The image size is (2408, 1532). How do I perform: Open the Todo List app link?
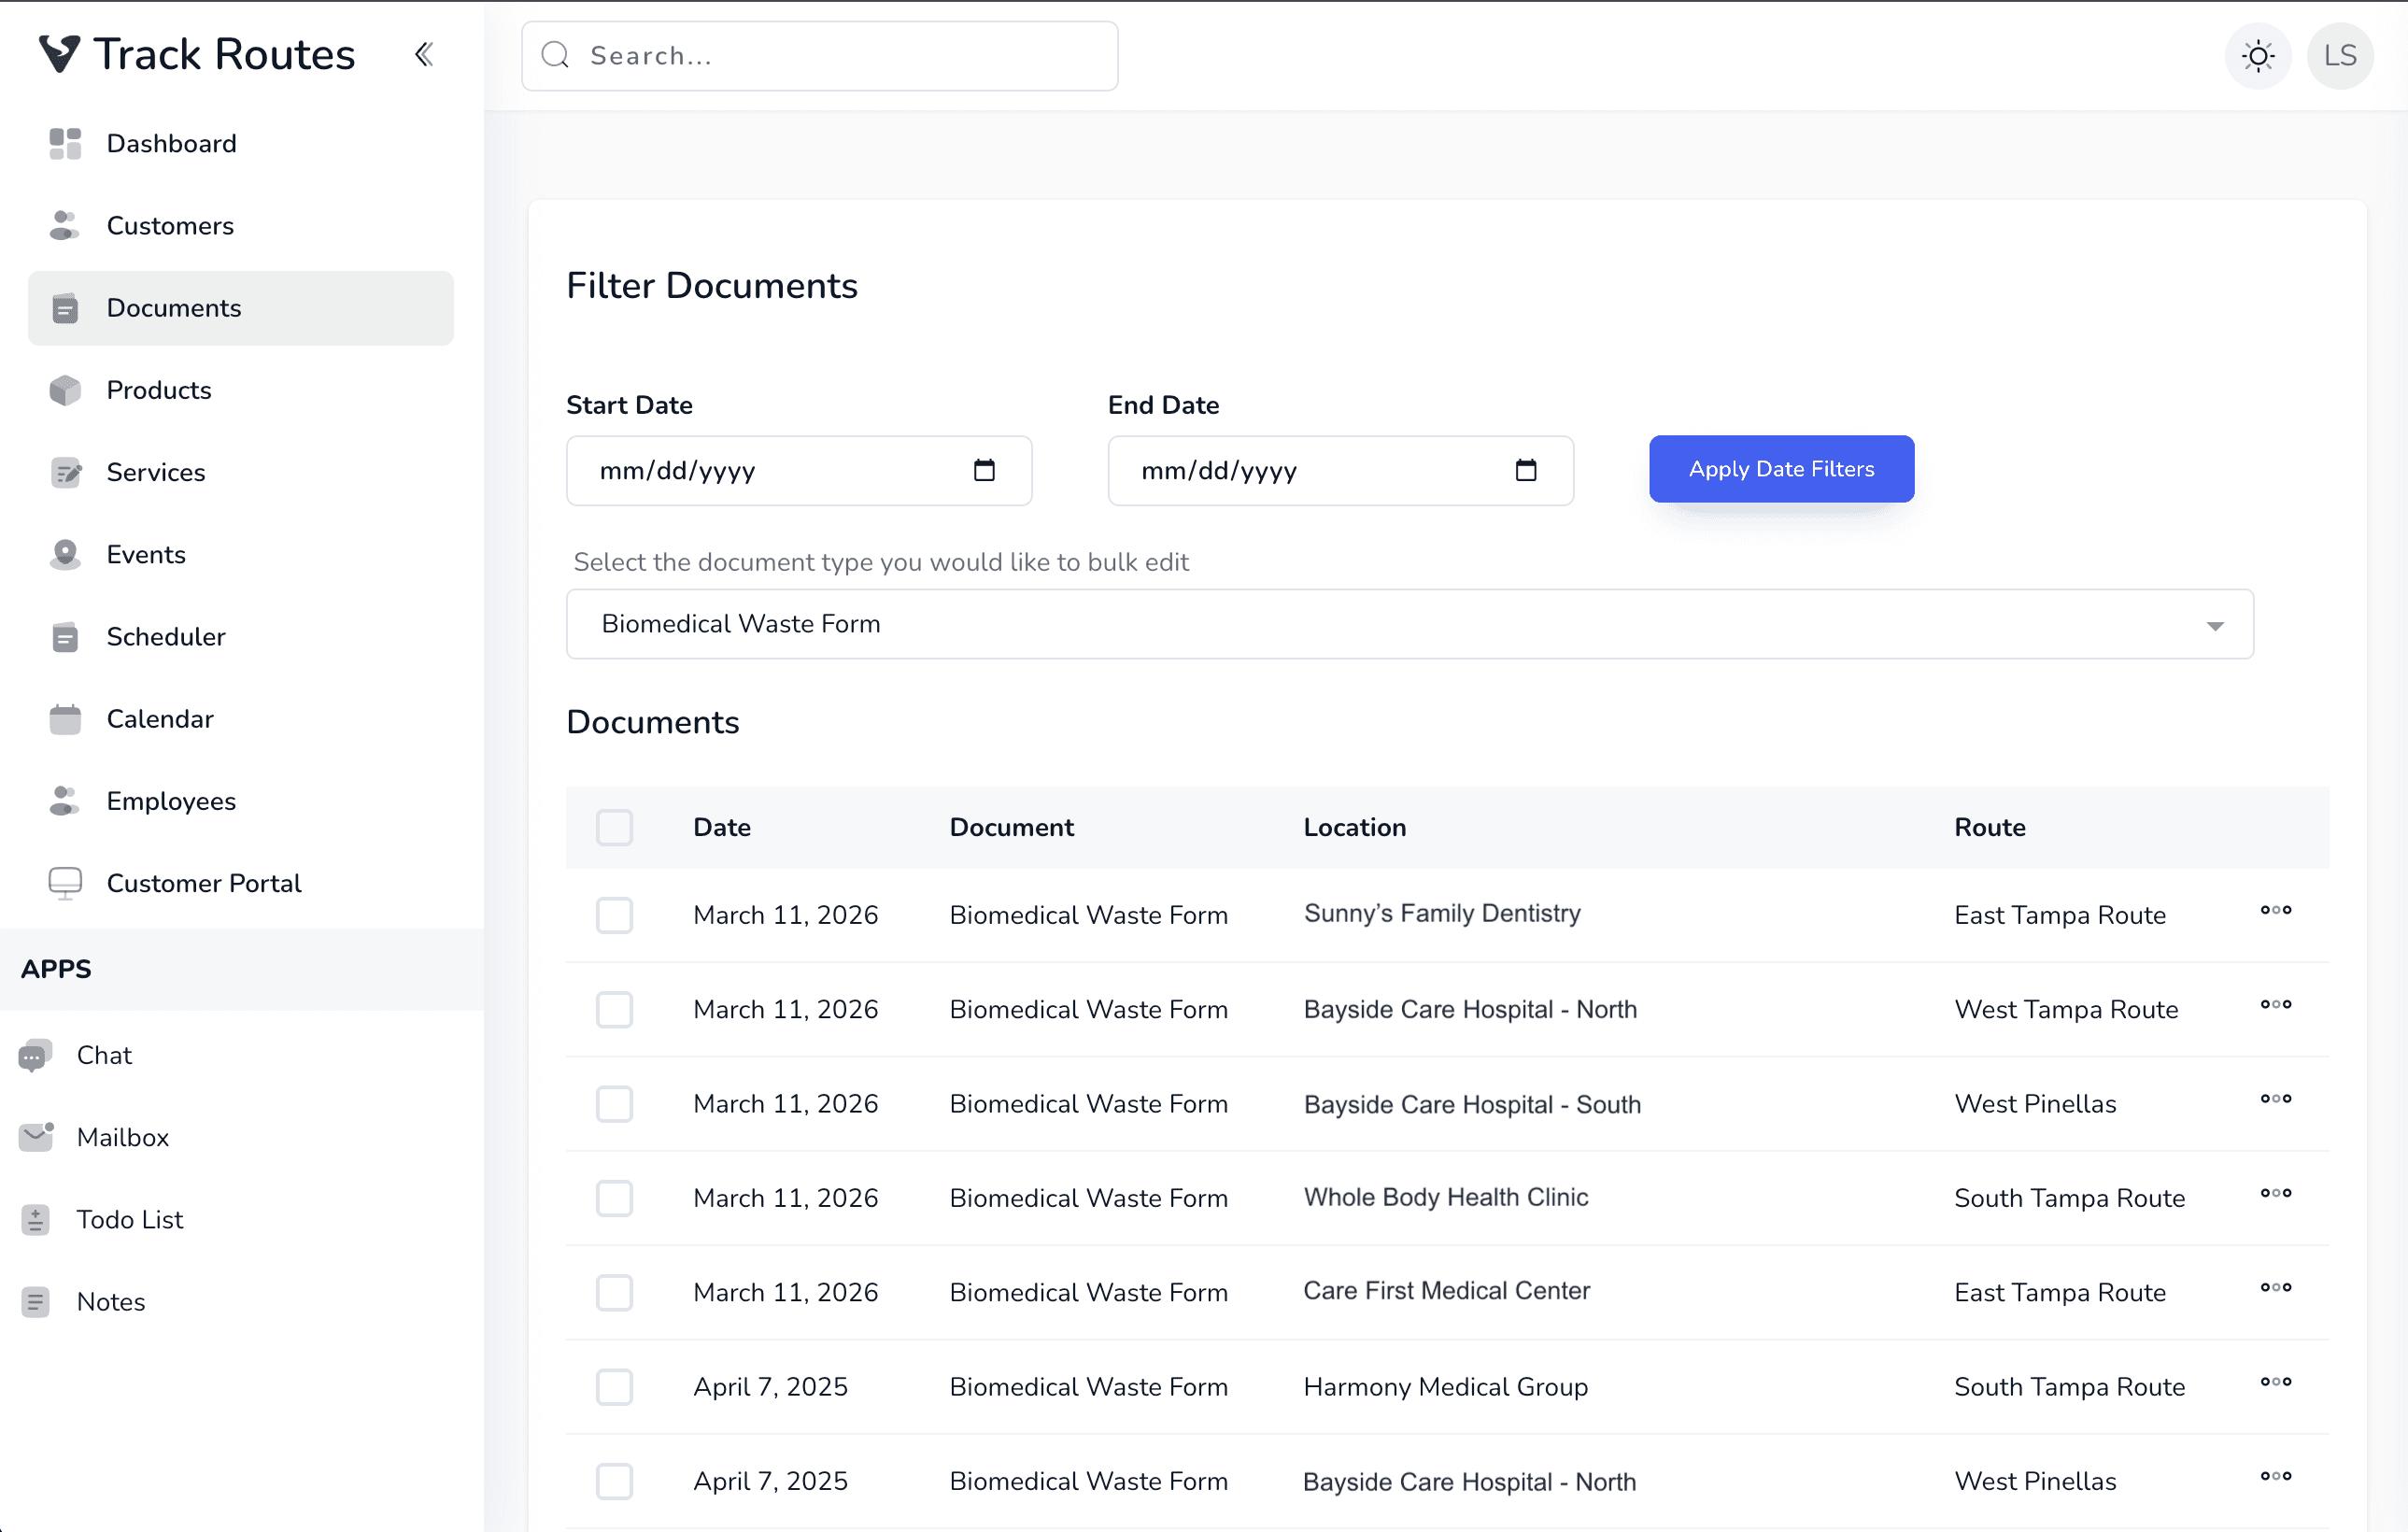pyautogui.click(x=130, y=1219)
